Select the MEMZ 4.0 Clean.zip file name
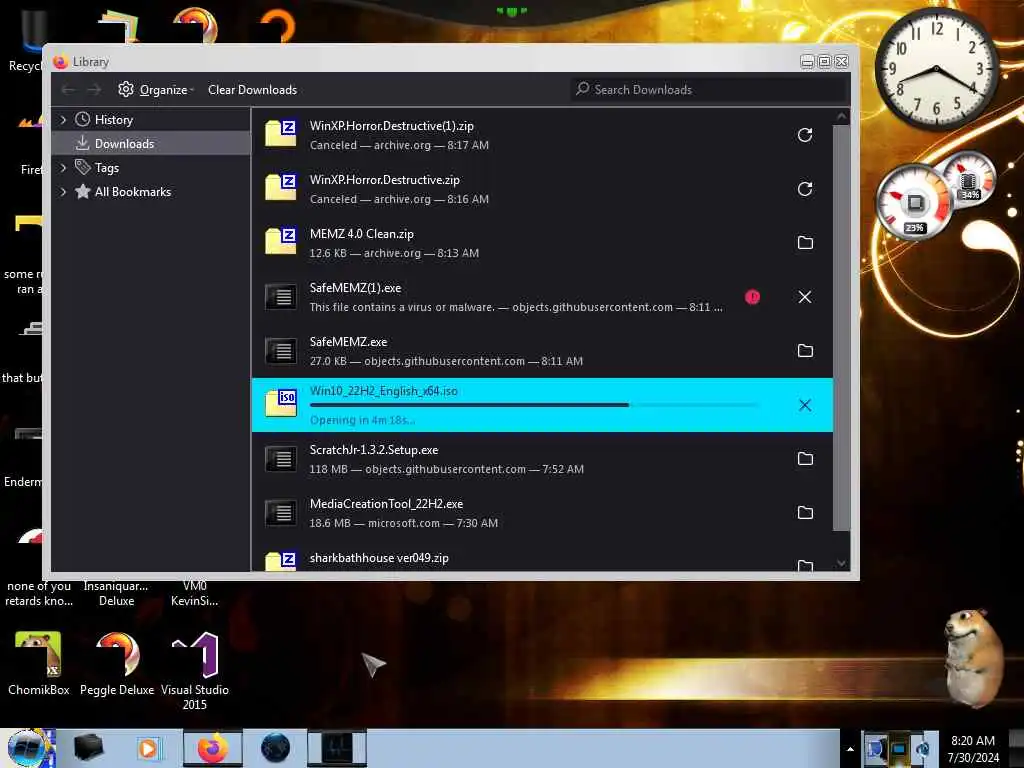1024x768 pixels. tap(361, 234)
